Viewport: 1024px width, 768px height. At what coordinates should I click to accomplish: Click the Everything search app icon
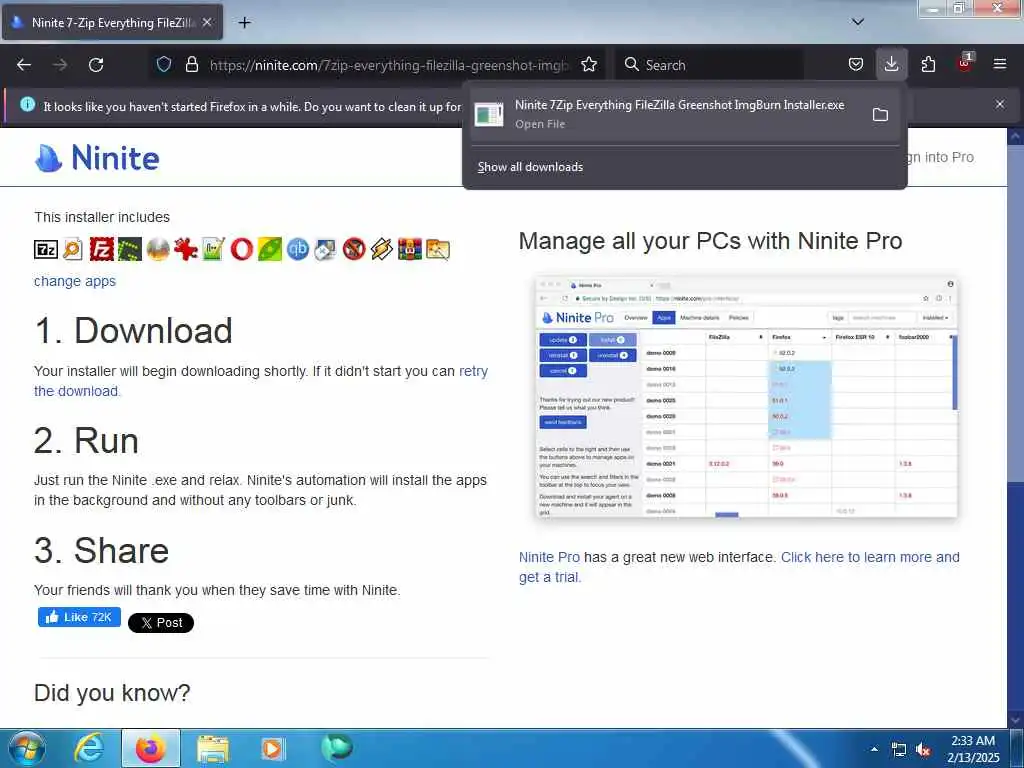(x=73, y=249)
